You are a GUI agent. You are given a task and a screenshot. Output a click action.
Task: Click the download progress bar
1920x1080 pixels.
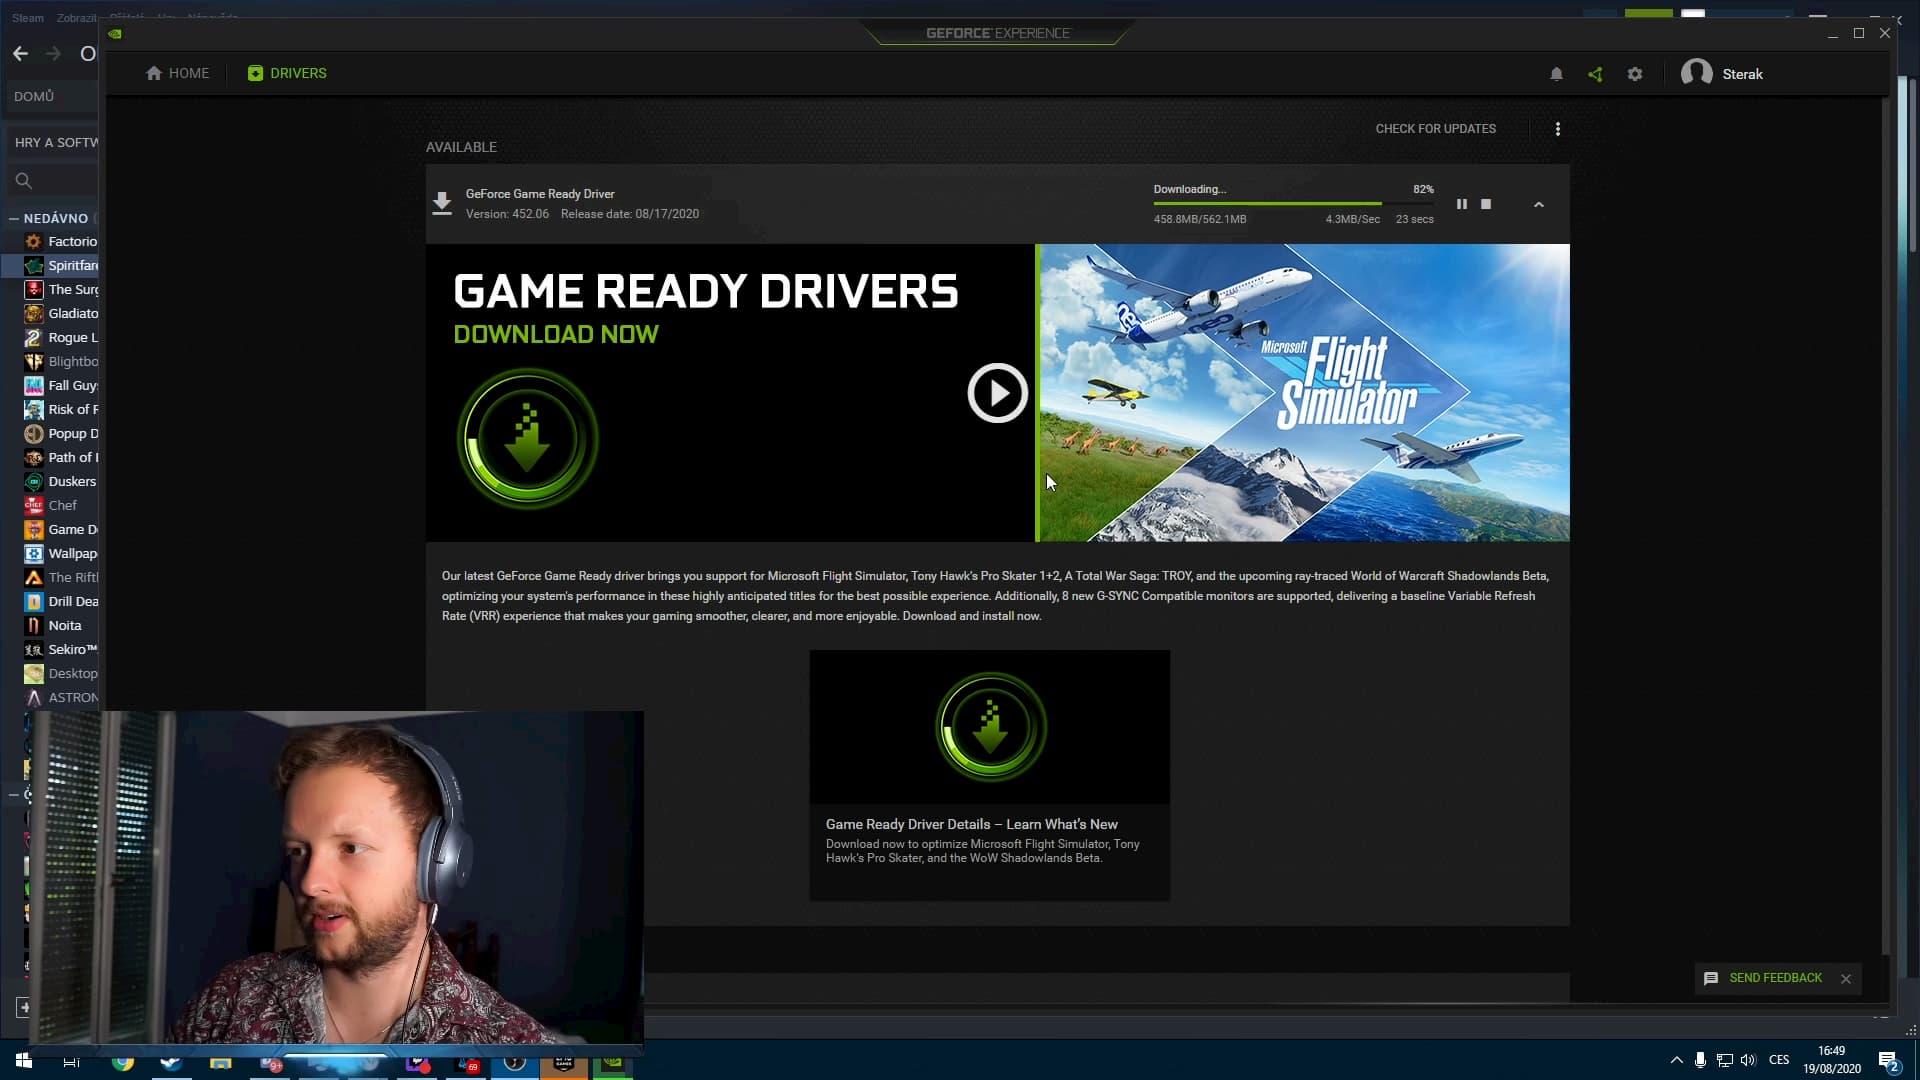click(x=1293, y=203)
